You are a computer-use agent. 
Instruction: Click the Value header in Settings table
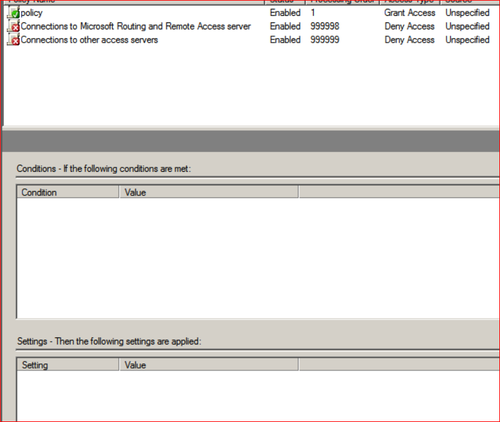209,365
